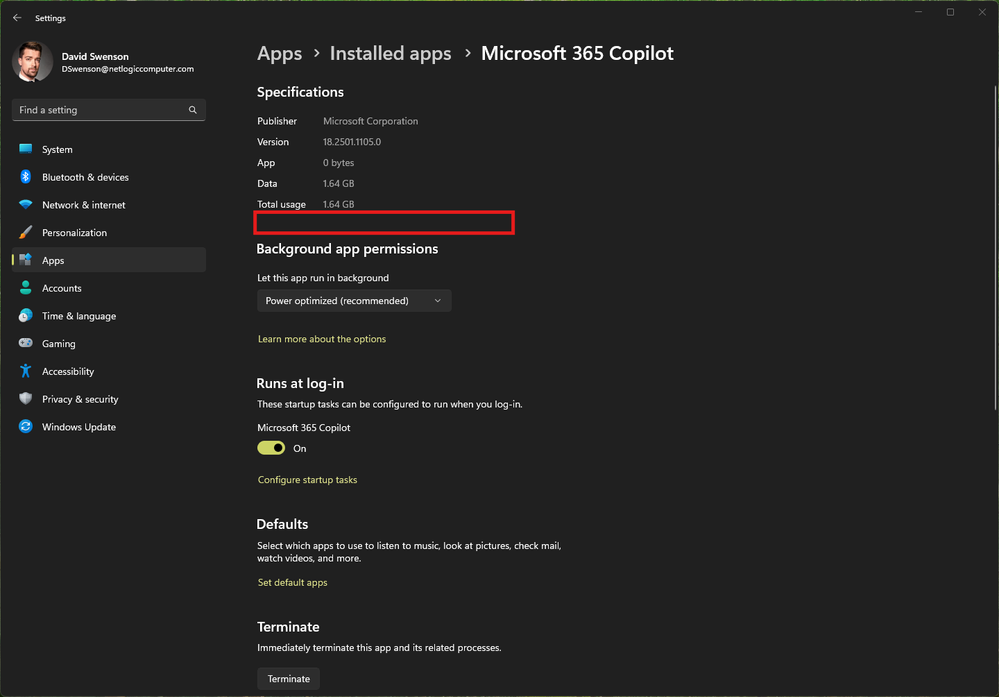The width and height of the screenshot is (999, 697).
Task: Click the search magnifier icon
Action: pyautogui.click(x=192, y=110)
